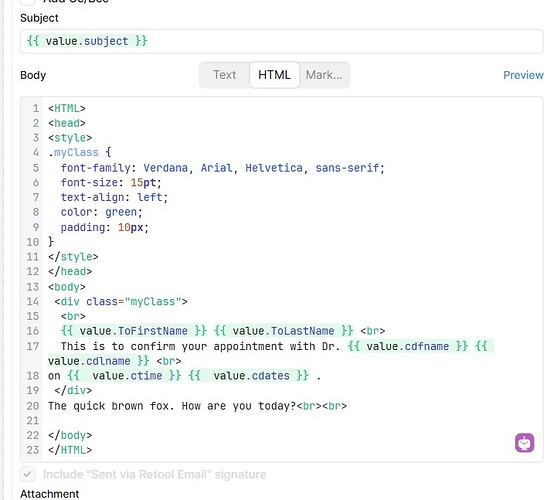Click line number 1 in the gutter
This screenshot has height=500, width=550.
pyautogui.click(x=36, y=108)
